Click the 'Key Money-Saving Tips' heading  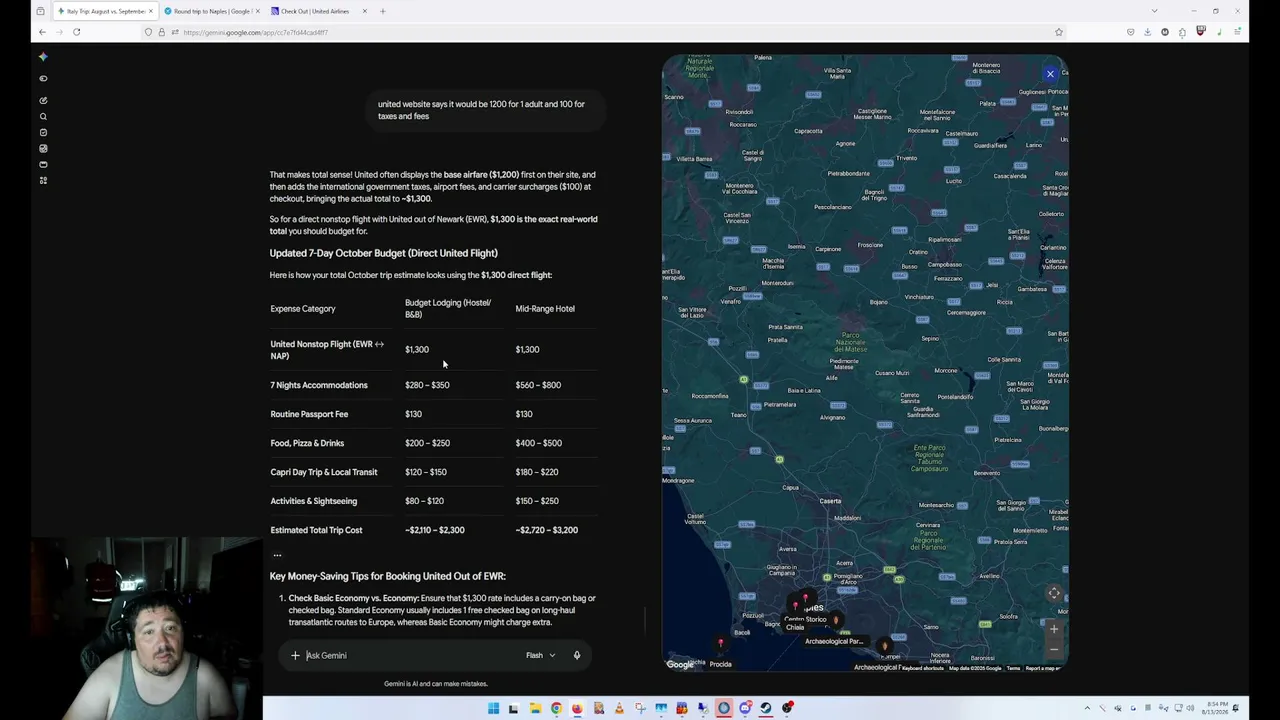[387, 576]
